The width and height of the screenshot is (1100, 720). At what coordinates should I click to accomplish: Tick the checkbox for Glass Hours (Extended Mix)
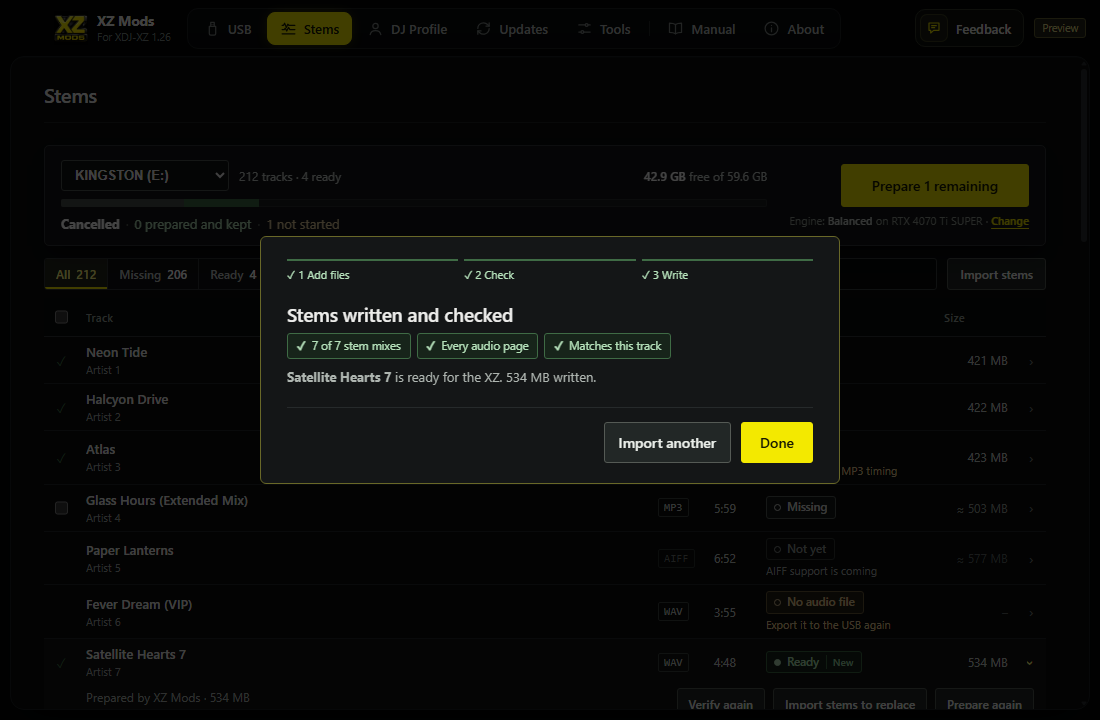click(x=62, y=508)
